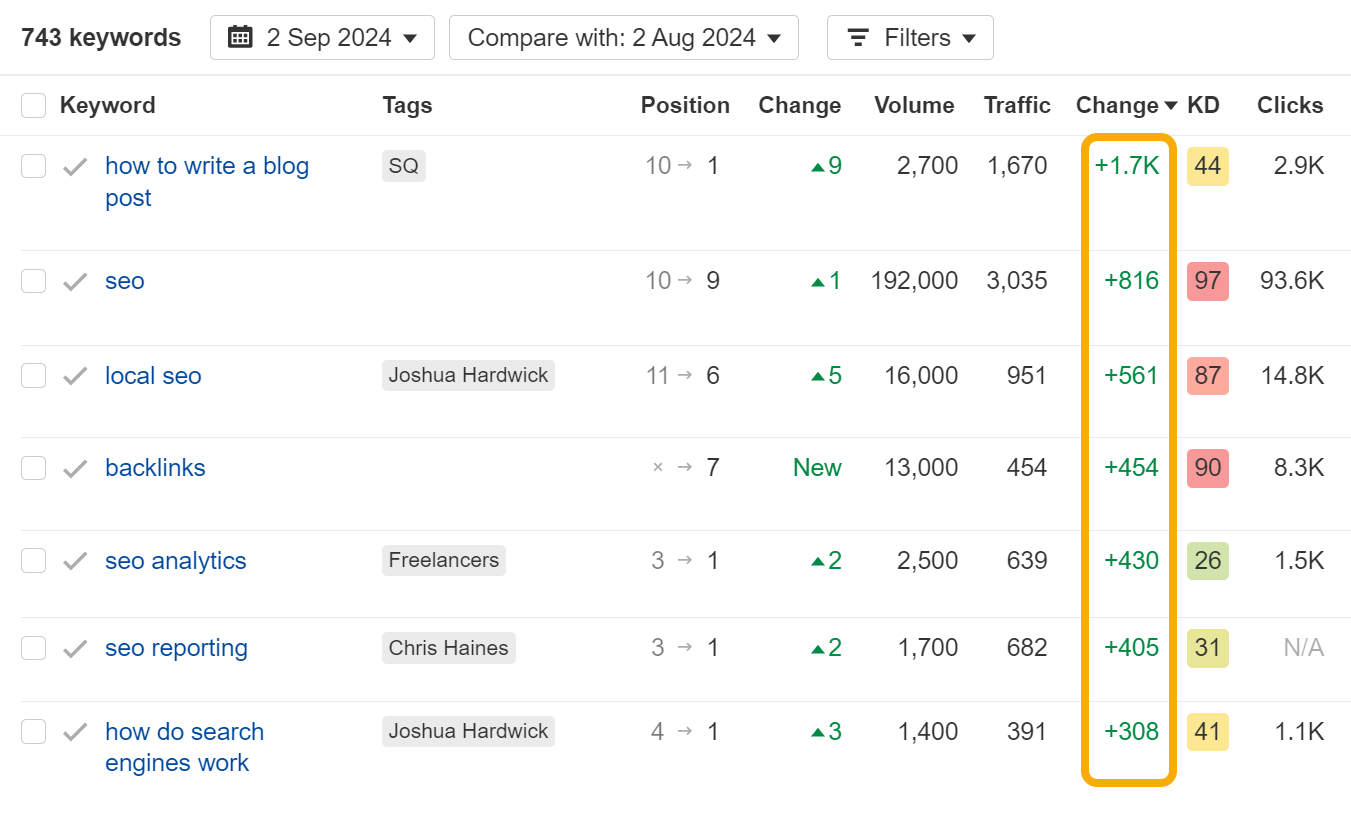Select the checkmark icon next to "seo"
This screenshot has width=1351, height=831.
tap(74, 281)
